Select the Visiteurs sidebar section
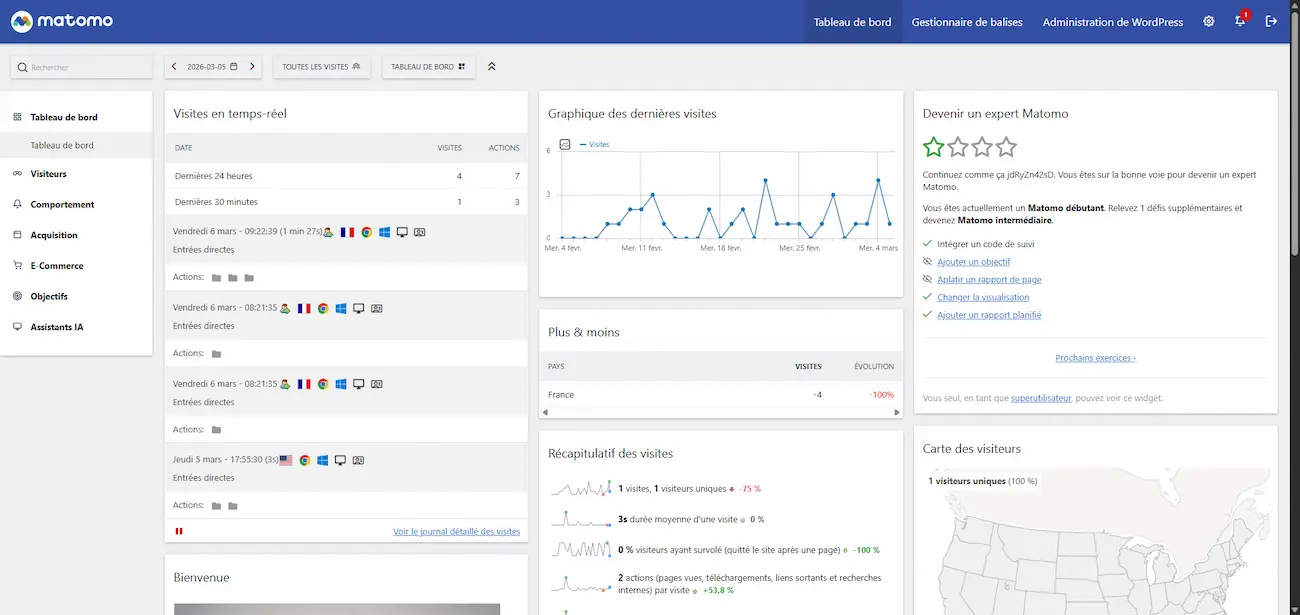This screenshot has width=1300, height=615. tap(48, 173)
